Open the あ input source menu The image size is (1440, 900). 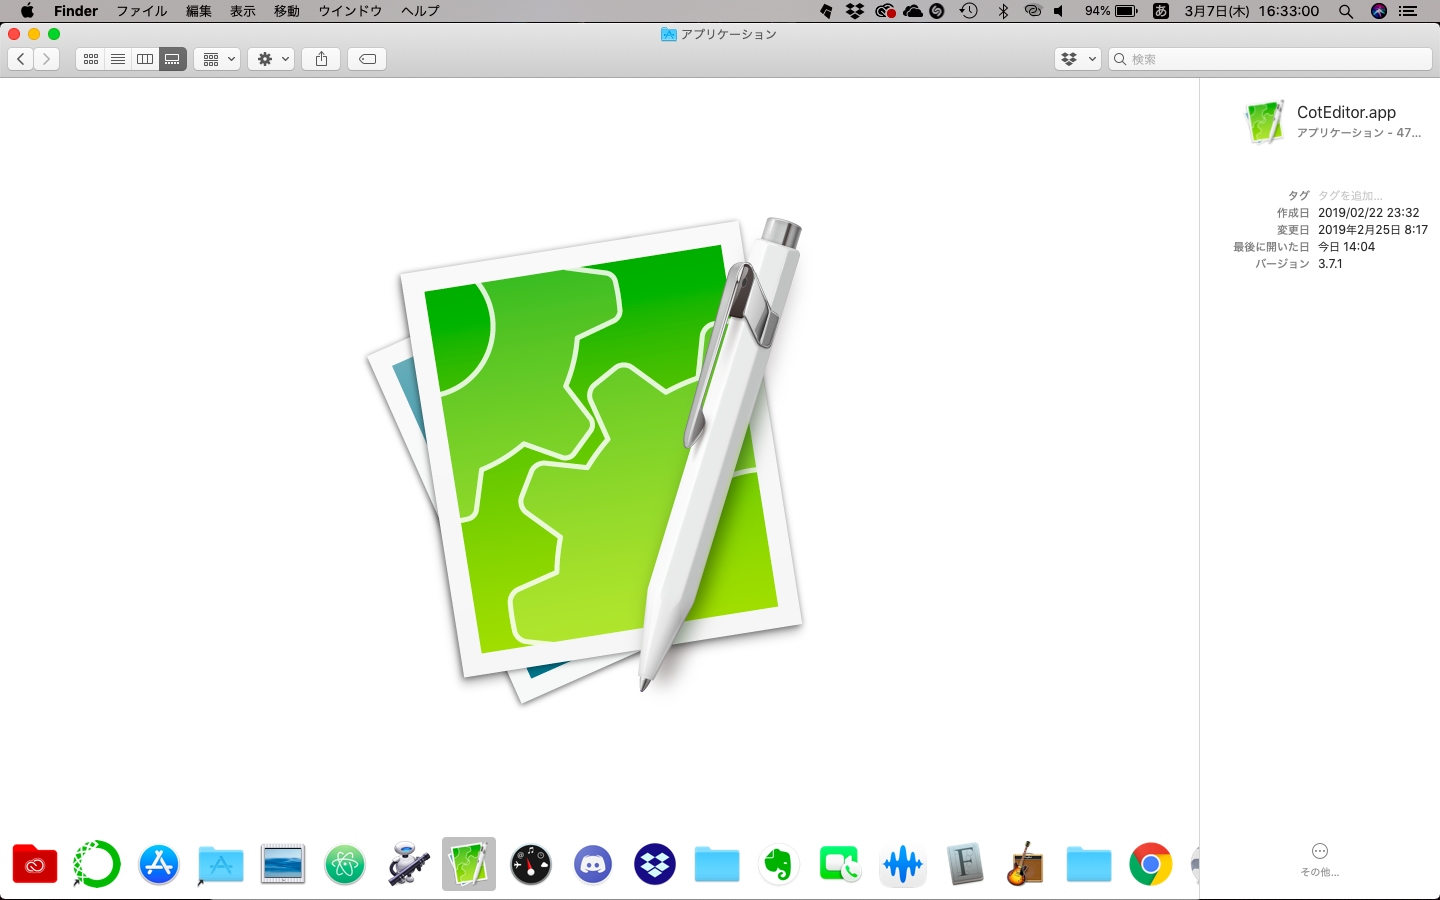(x=1161, y=11)
